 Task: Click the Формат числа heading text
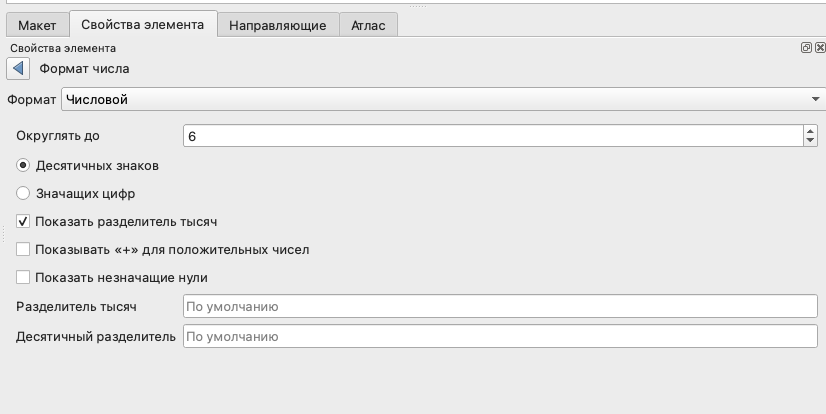(x=84, y=69)
